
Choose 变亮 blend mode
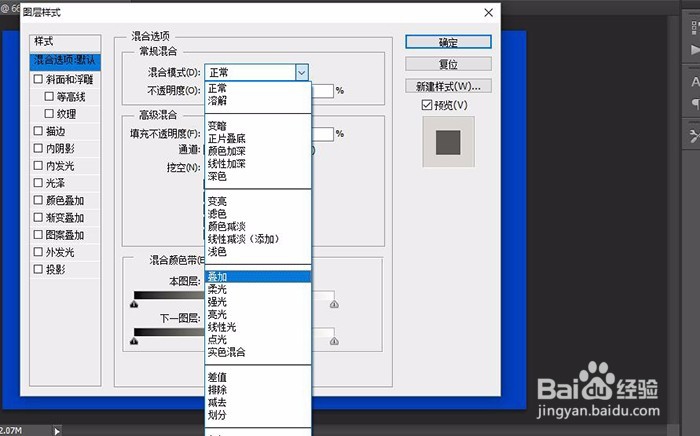pos(258,201)
